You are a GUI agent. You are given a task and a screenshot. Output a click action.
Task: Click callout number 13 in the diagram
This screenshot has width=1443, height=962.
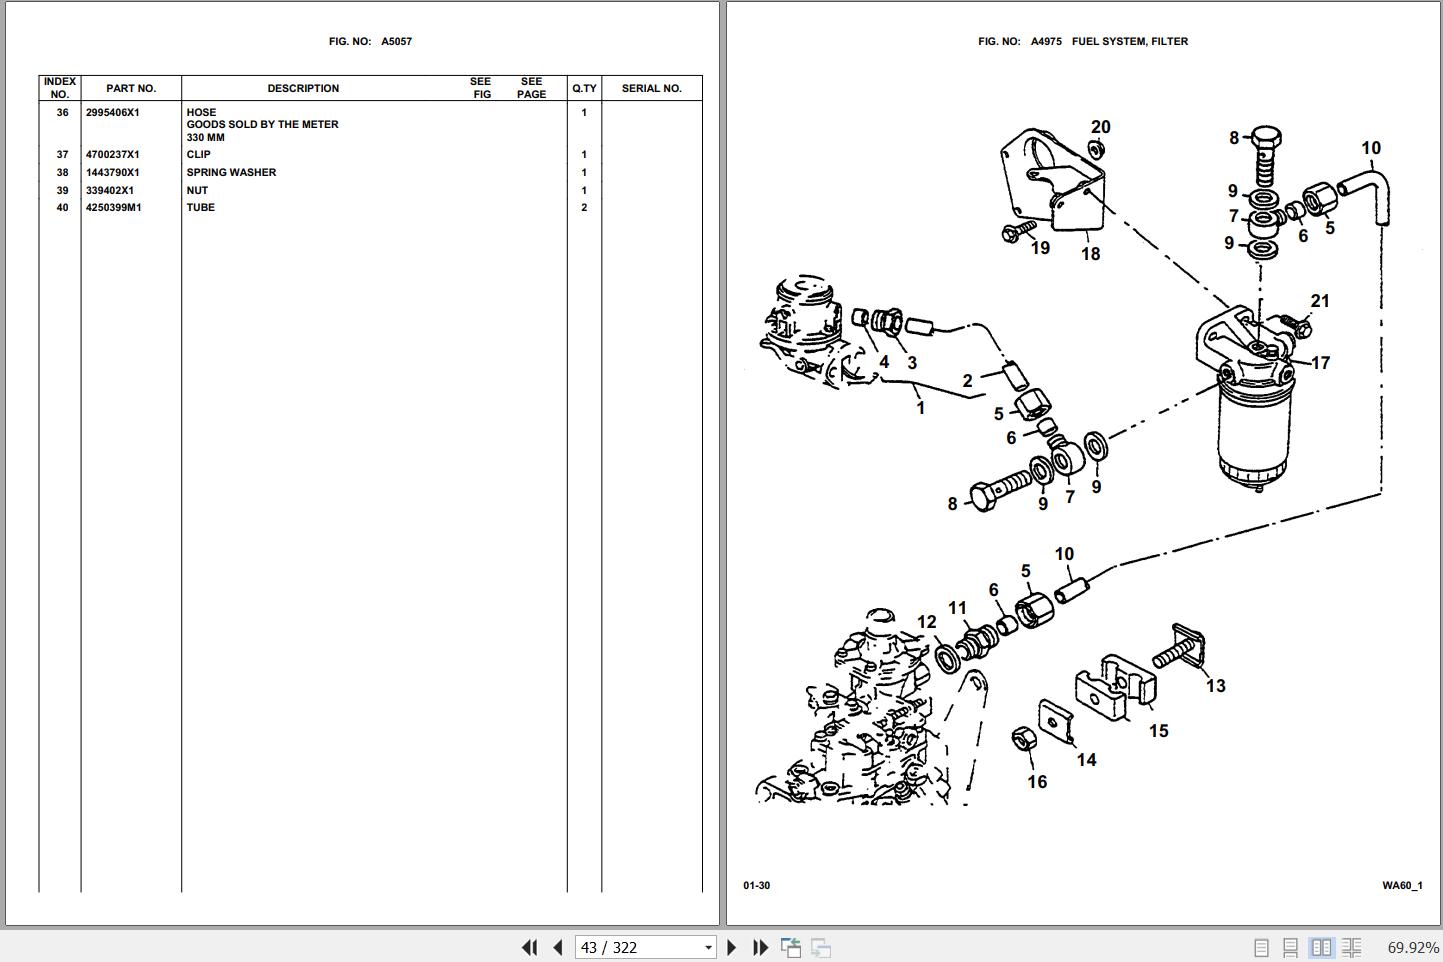tap(1216, 686)
